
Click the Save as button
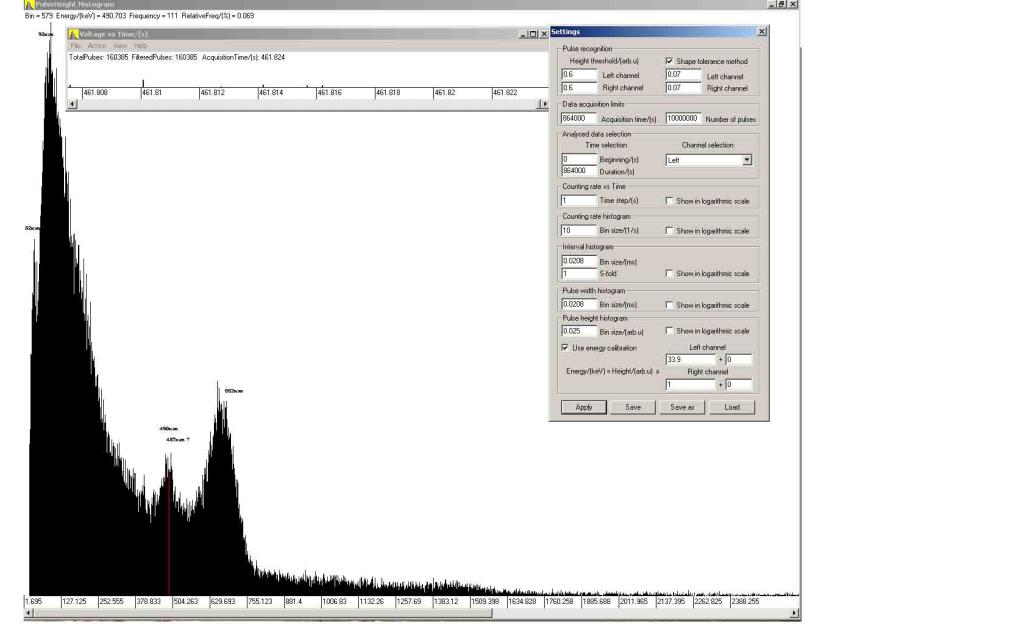click(682, 407)
